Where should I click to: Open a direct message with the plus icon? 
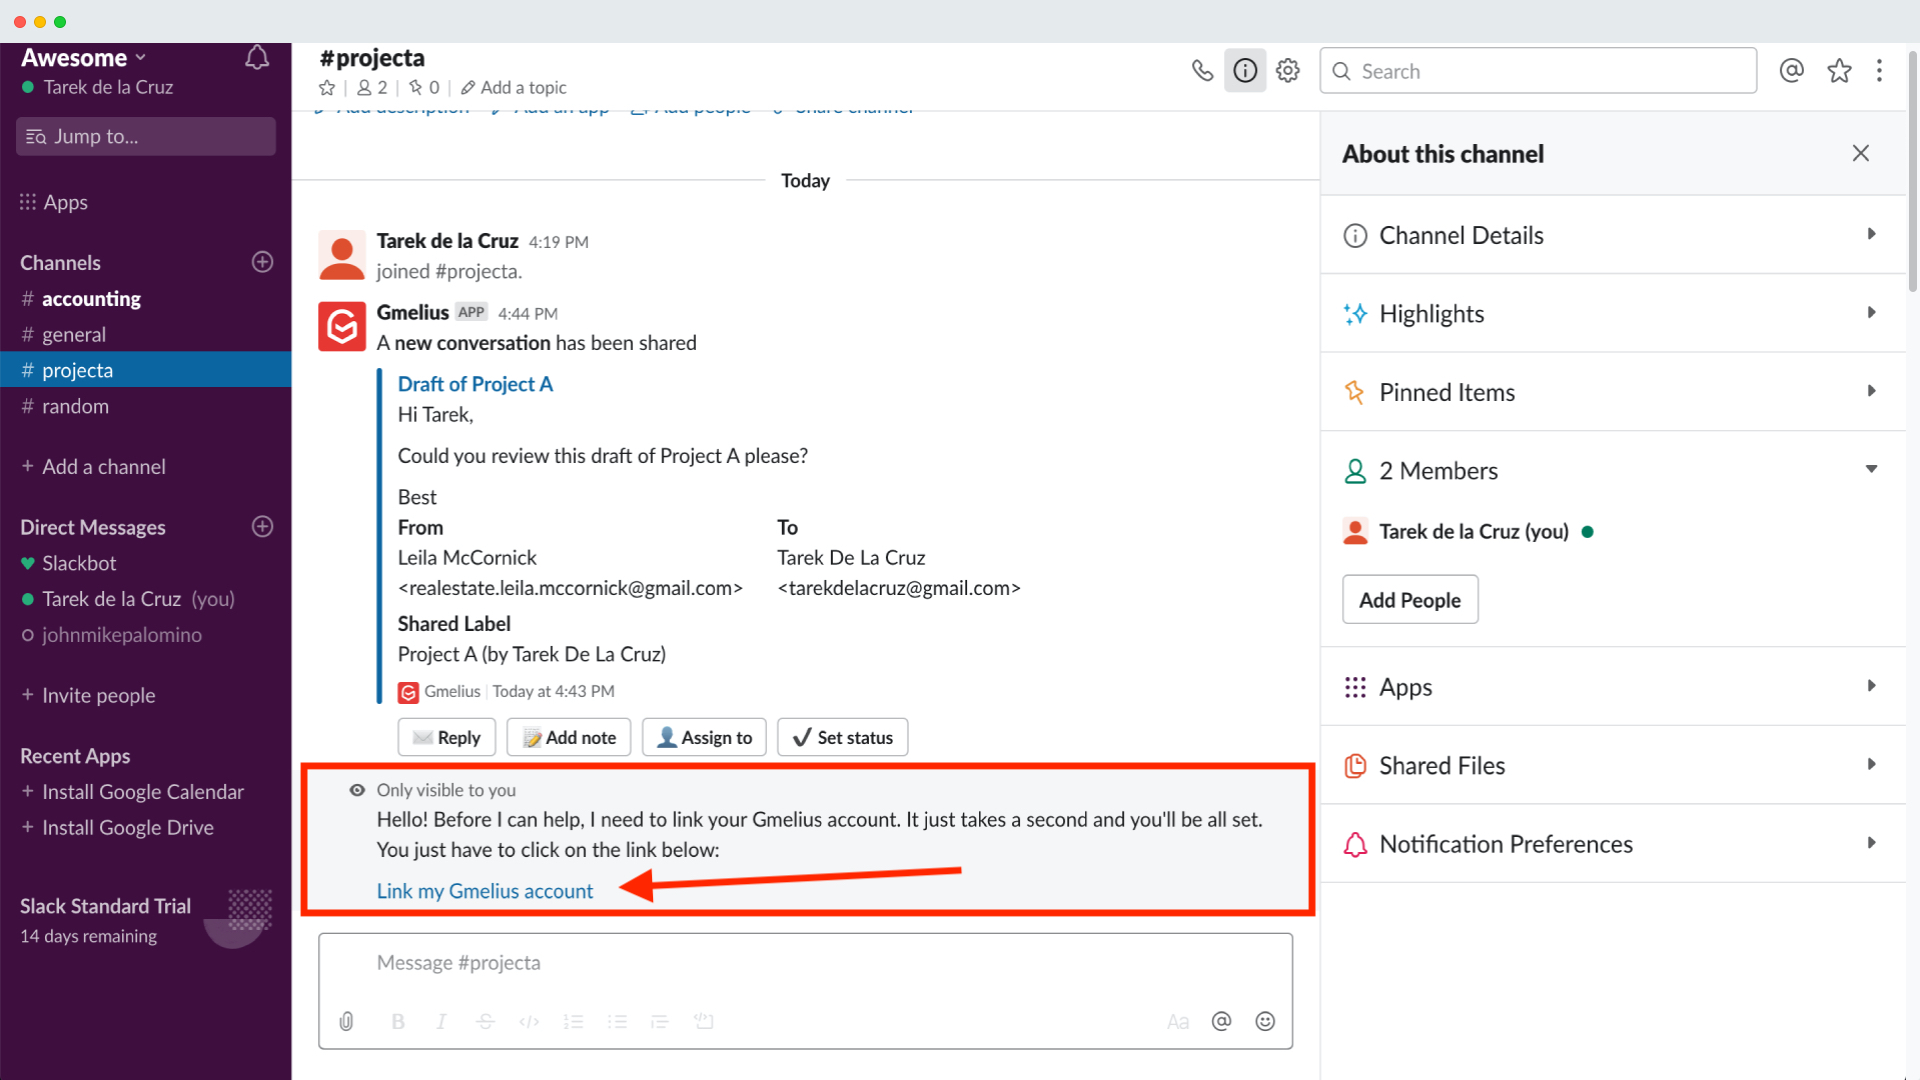point(262,527)
